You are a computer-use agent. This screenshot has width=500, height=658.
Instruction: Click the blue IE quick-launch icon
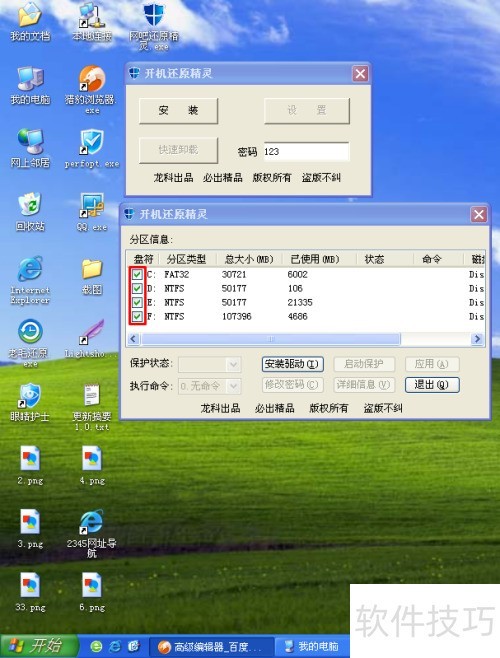pos(115,646)
